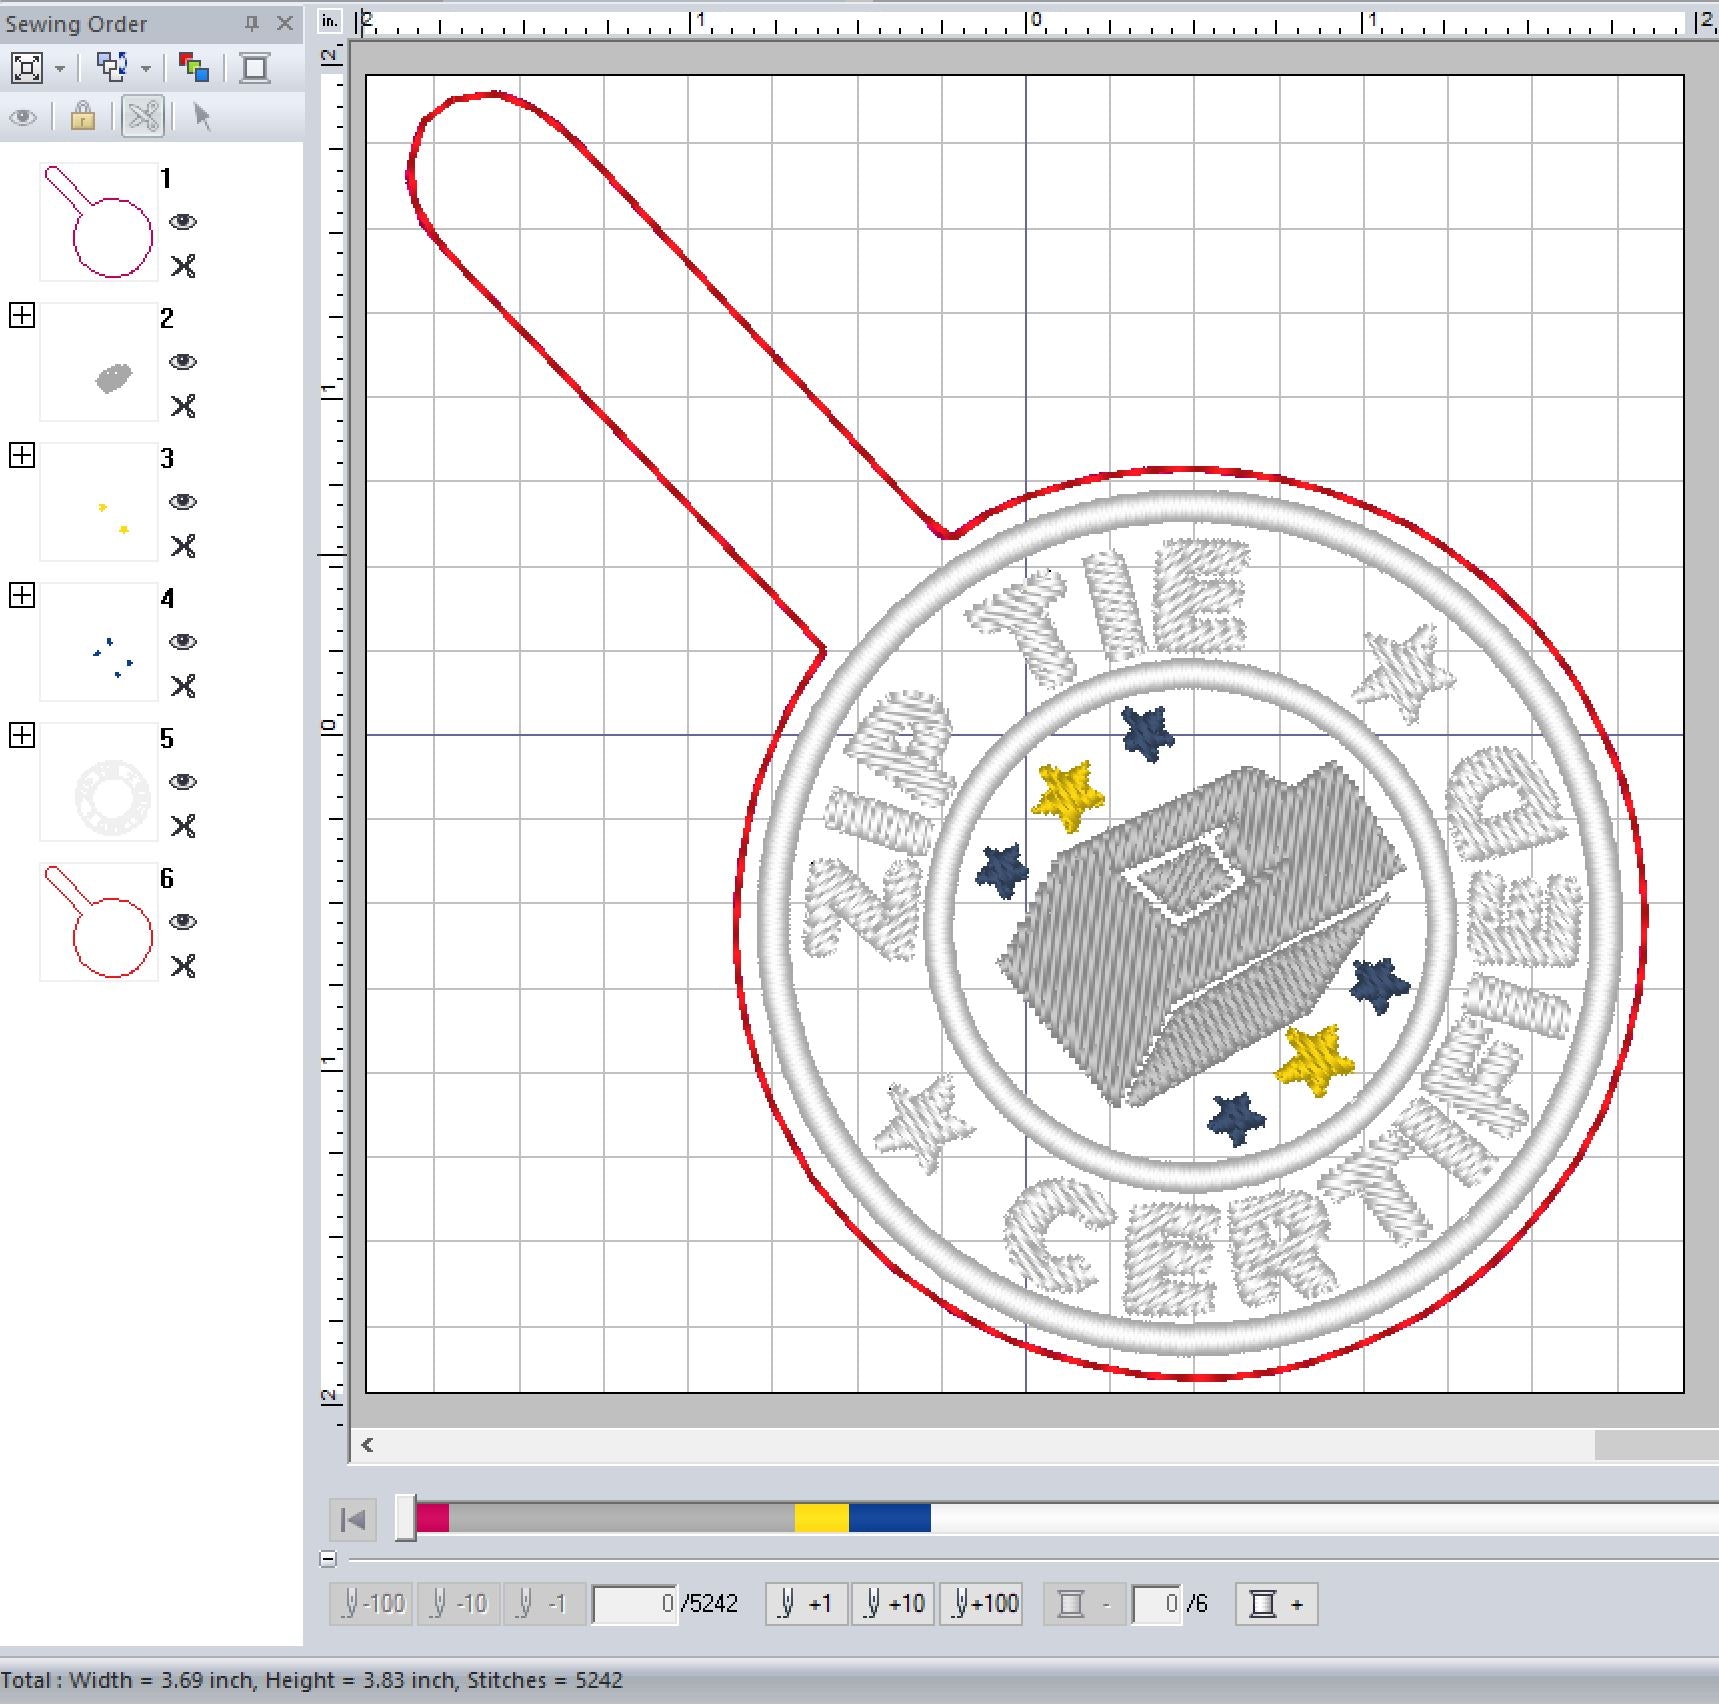The height and width of the screenshot is (1706, 1719).
Task: Click the zoom-to-fit frame icon in Sewing Order
Action: click(x=27, y=68)
